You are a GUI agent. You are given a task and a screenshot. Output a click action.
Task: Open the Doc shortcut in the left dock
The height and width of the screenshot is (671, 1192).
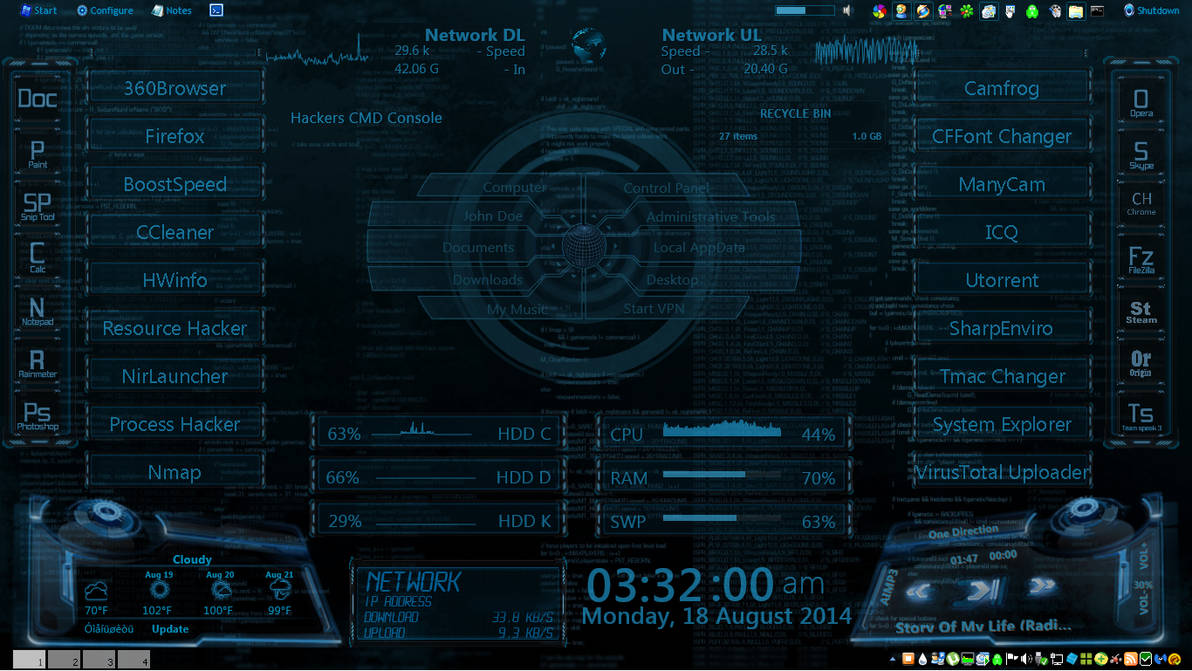37,99
